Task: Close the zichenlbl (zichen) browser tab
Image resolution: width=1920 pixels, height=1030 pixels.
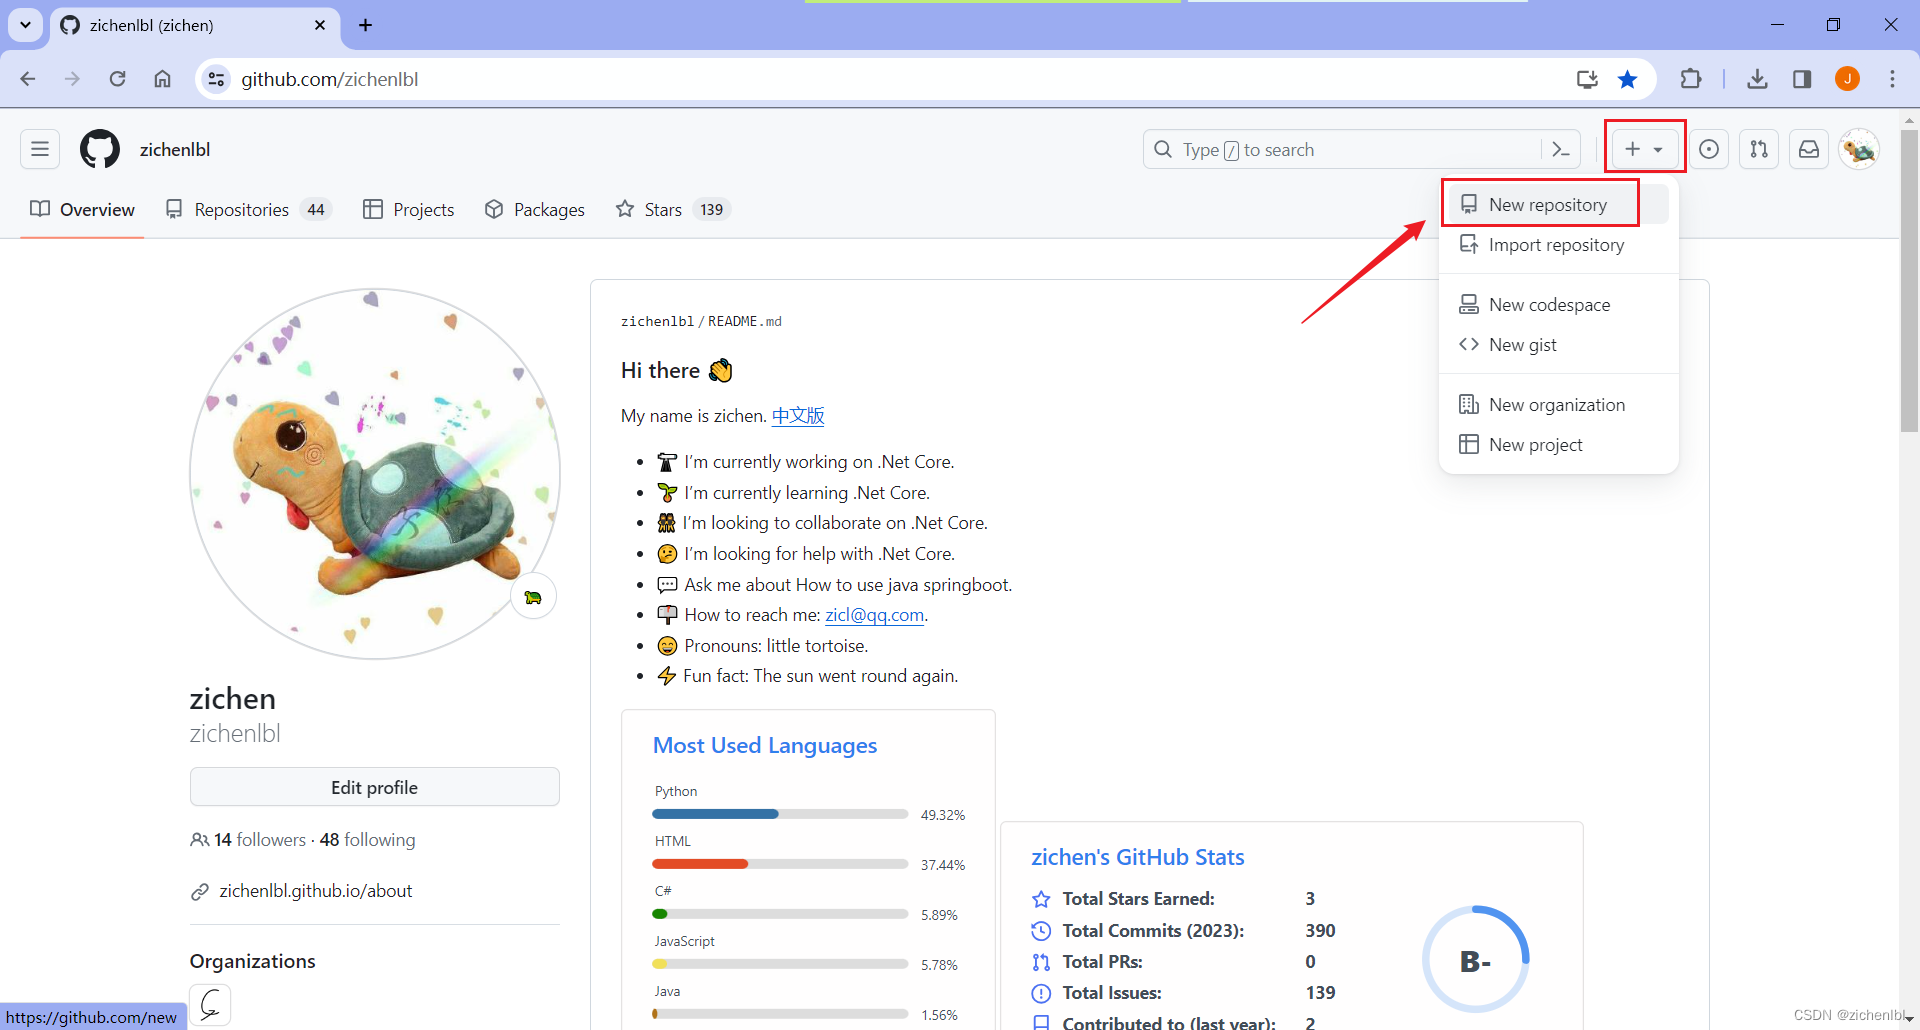Action: tap(320, 25)
